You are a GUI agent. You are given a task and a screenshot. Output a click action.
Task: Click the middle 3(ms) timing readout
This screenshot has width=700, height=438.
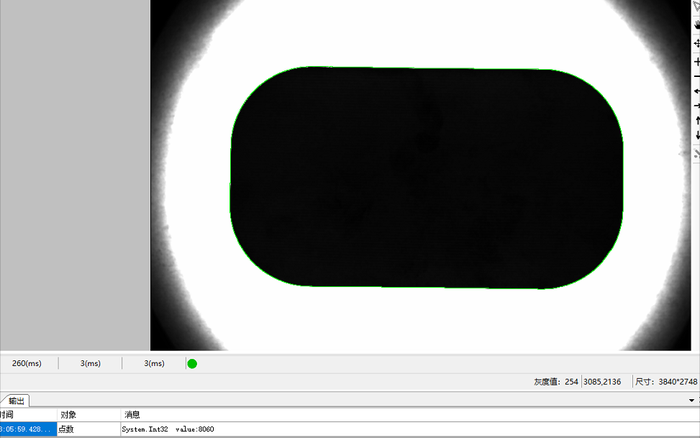(91, 363)
